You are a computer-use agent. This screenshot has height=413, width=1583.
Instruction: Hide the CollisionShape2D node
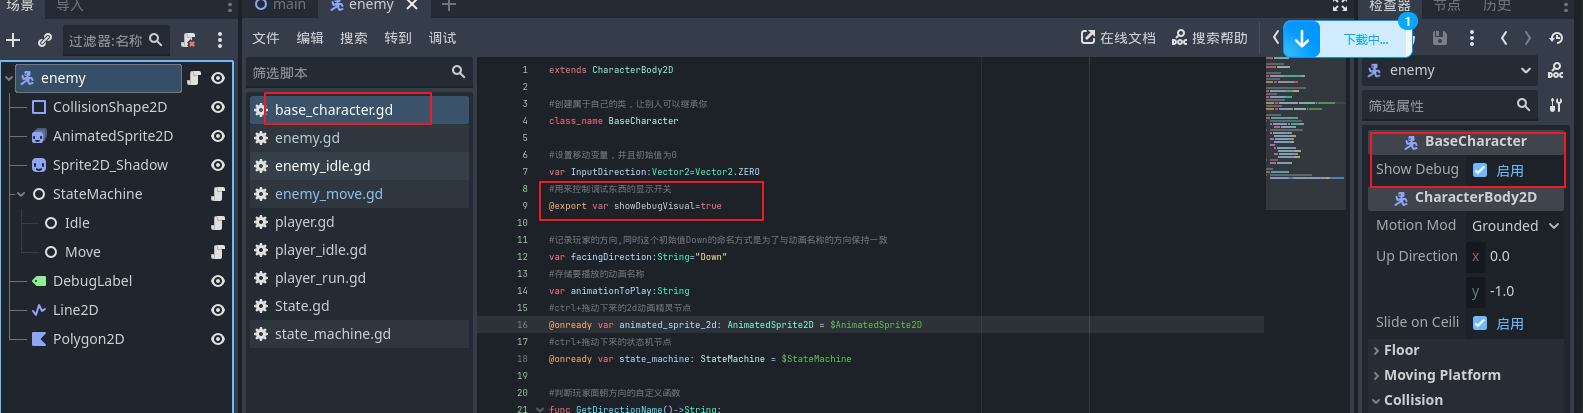(x=218, y=107)
